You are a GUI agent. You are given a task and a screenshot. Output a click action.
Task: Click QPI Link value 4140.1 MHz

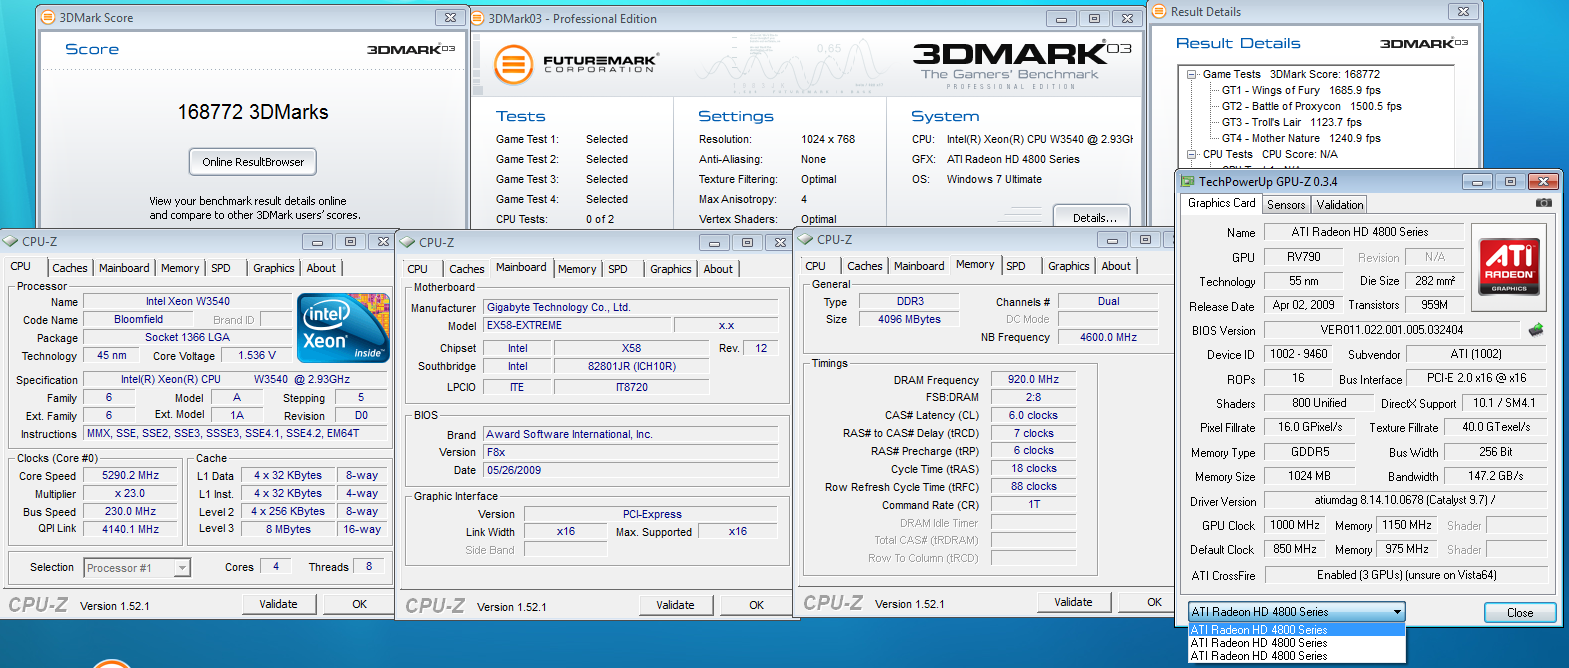[x=130, y=530]
